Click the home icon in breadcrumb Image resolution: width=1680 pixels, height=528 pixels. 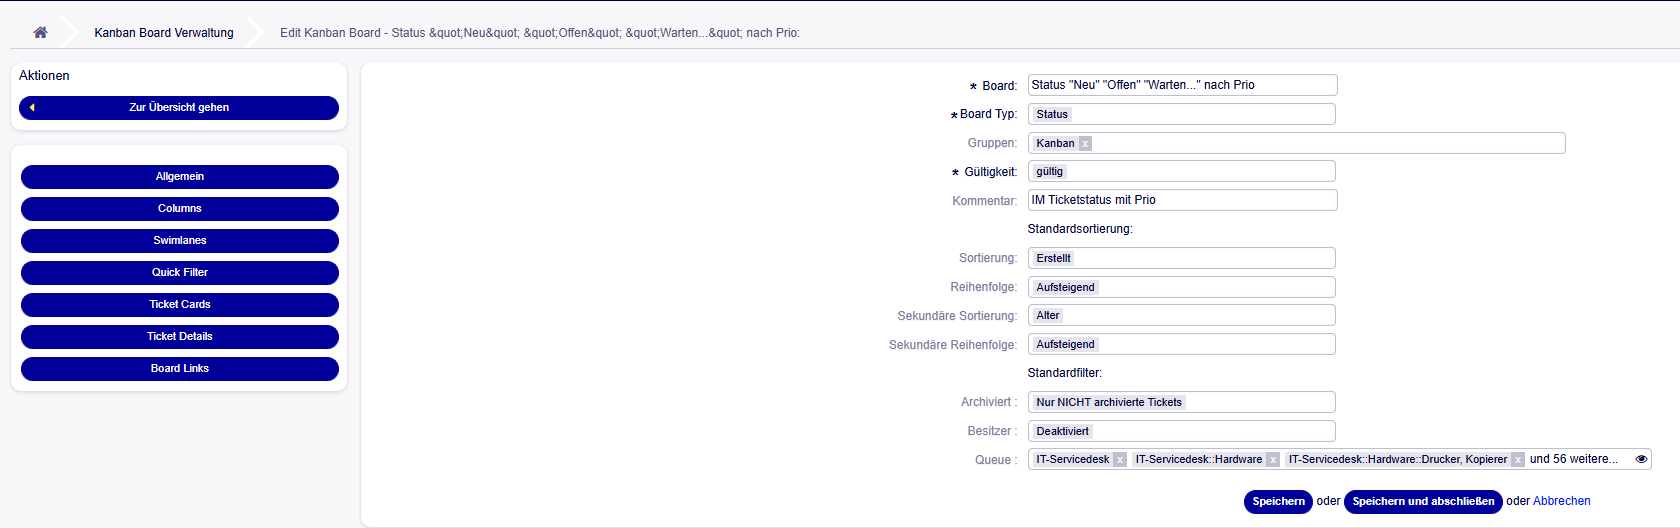pos(40,32)
